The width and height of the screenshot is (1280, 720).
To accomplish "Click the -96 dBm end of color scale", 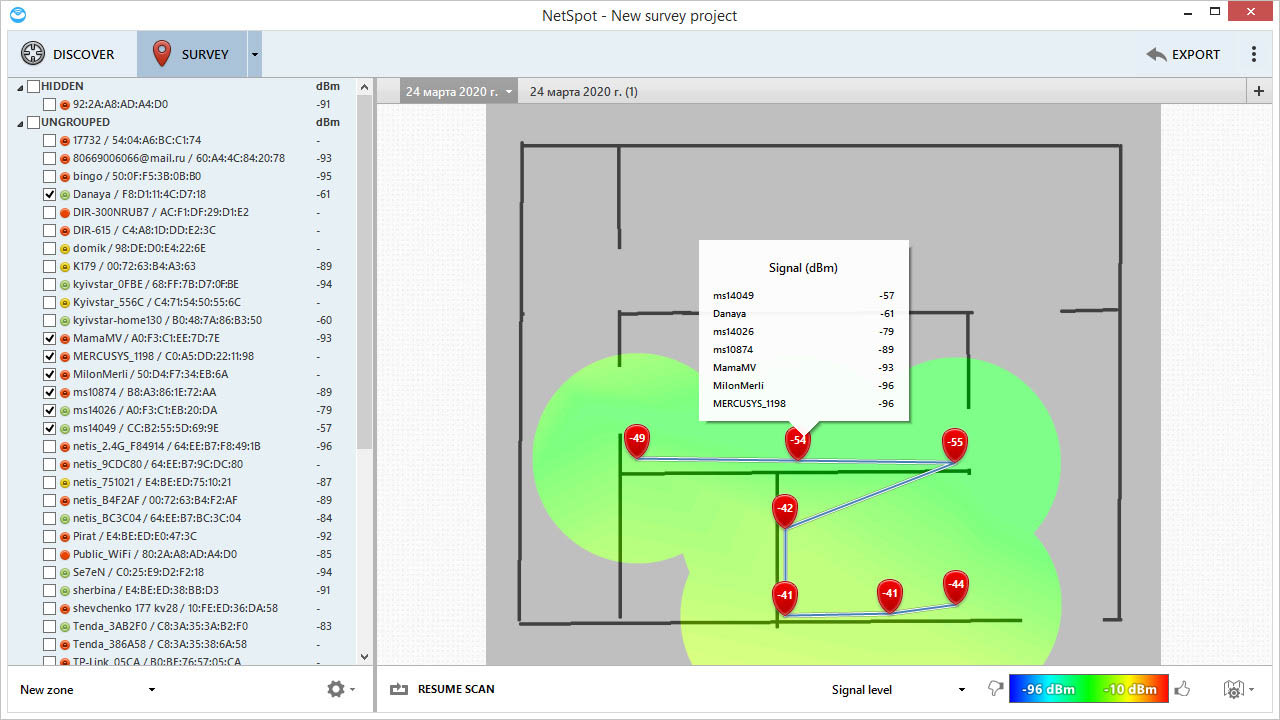I will 1047,689.
